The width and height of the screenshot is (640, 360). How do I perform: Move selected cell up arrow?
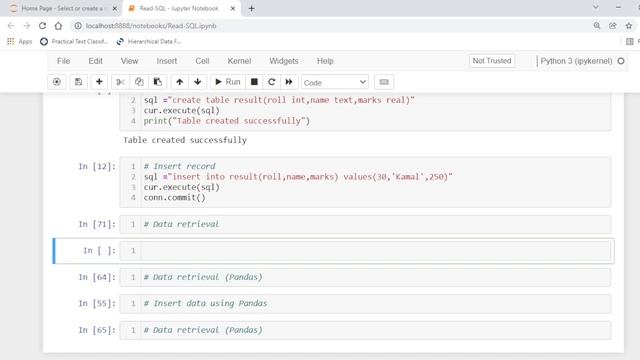pyautogui.click(x=179, y=82)
